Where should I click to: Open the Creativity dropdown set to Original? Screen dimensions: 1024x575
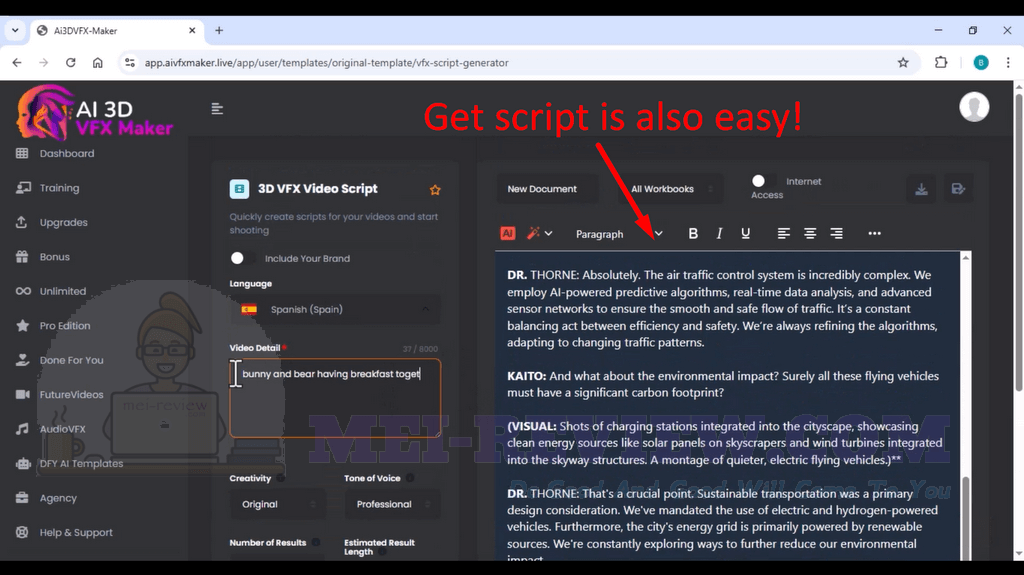coord(278,504)
